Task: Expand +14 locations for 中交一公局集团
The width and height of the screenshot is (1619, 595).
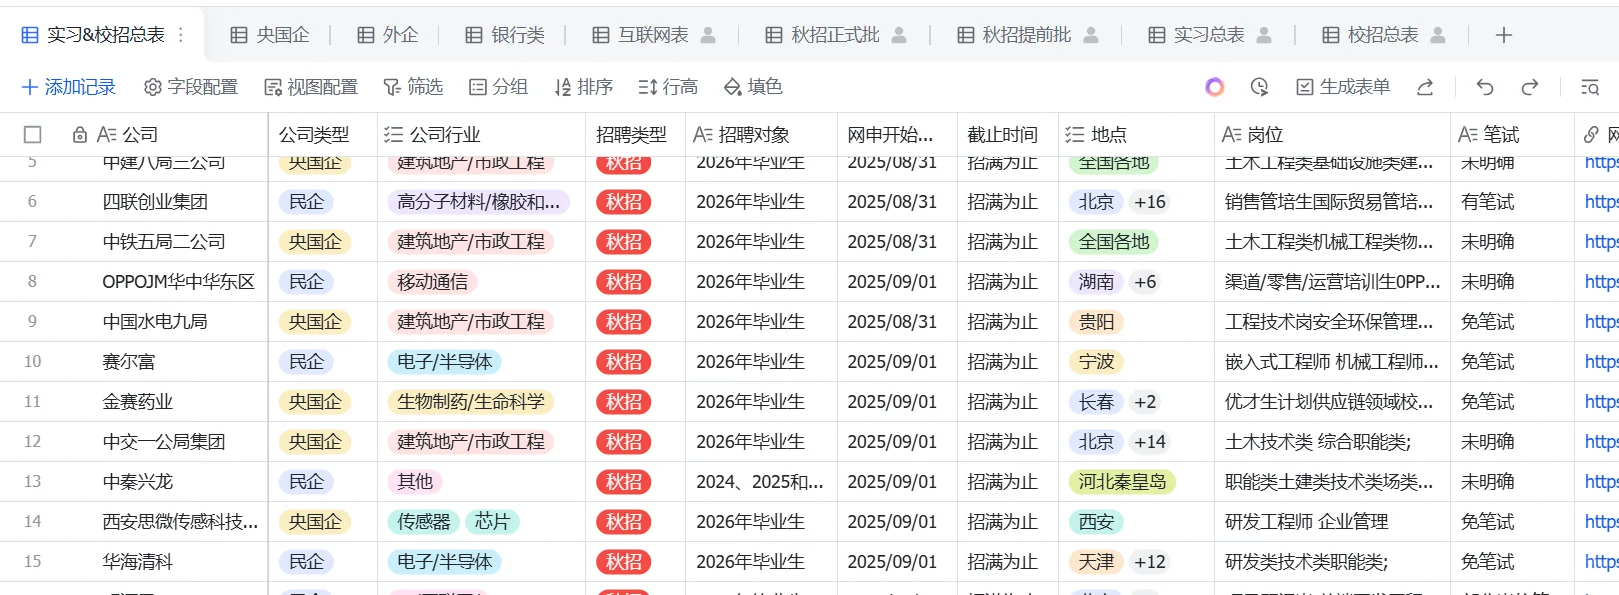Action: [x=1149, y=442]
